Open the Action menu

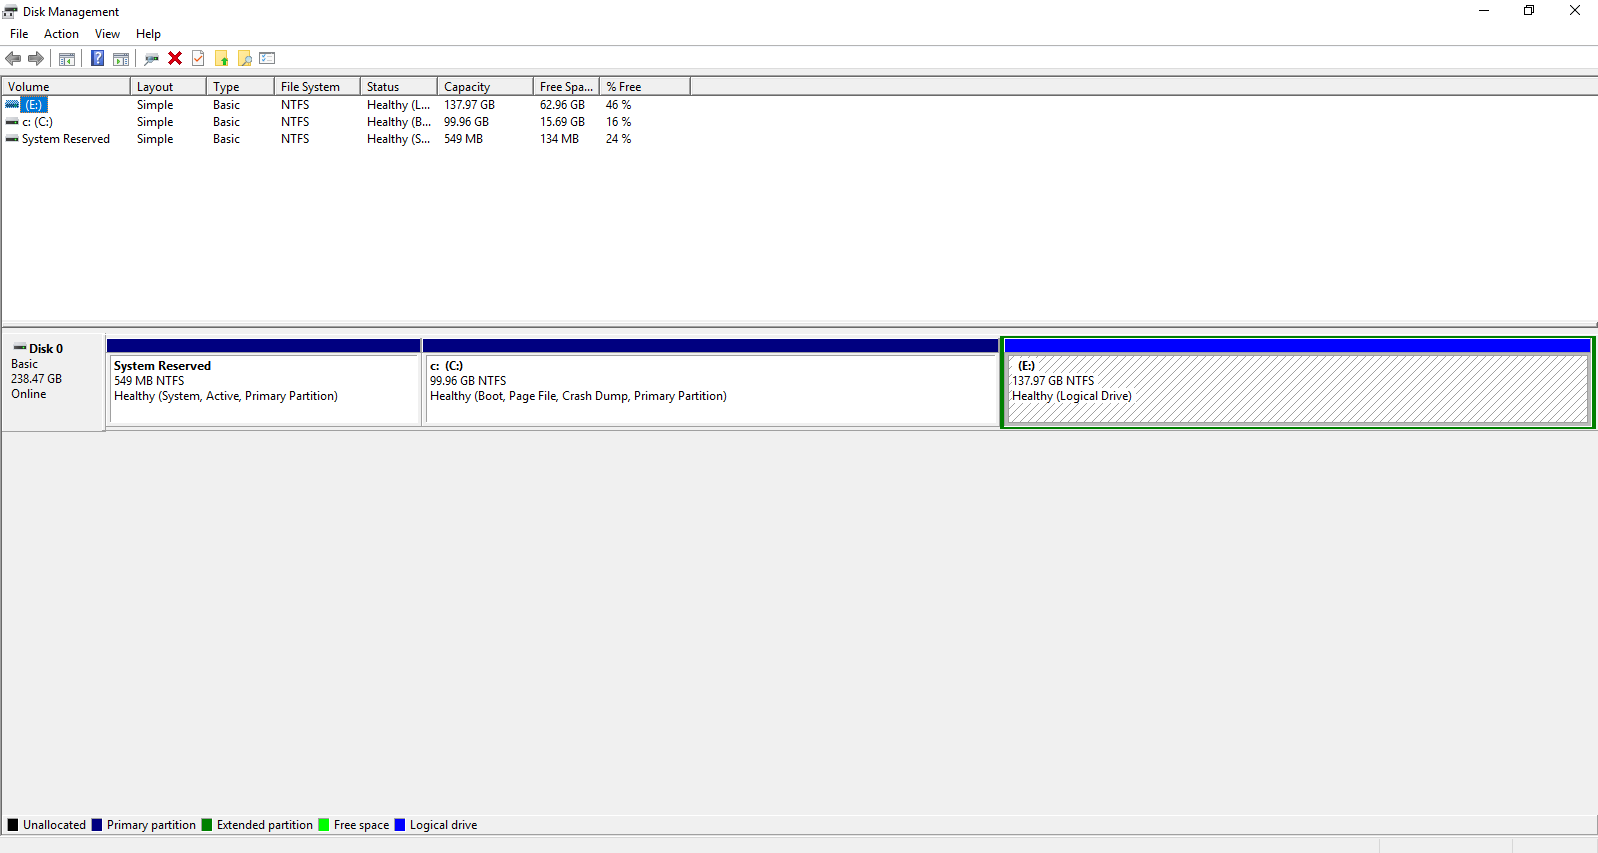click(61, 34)
